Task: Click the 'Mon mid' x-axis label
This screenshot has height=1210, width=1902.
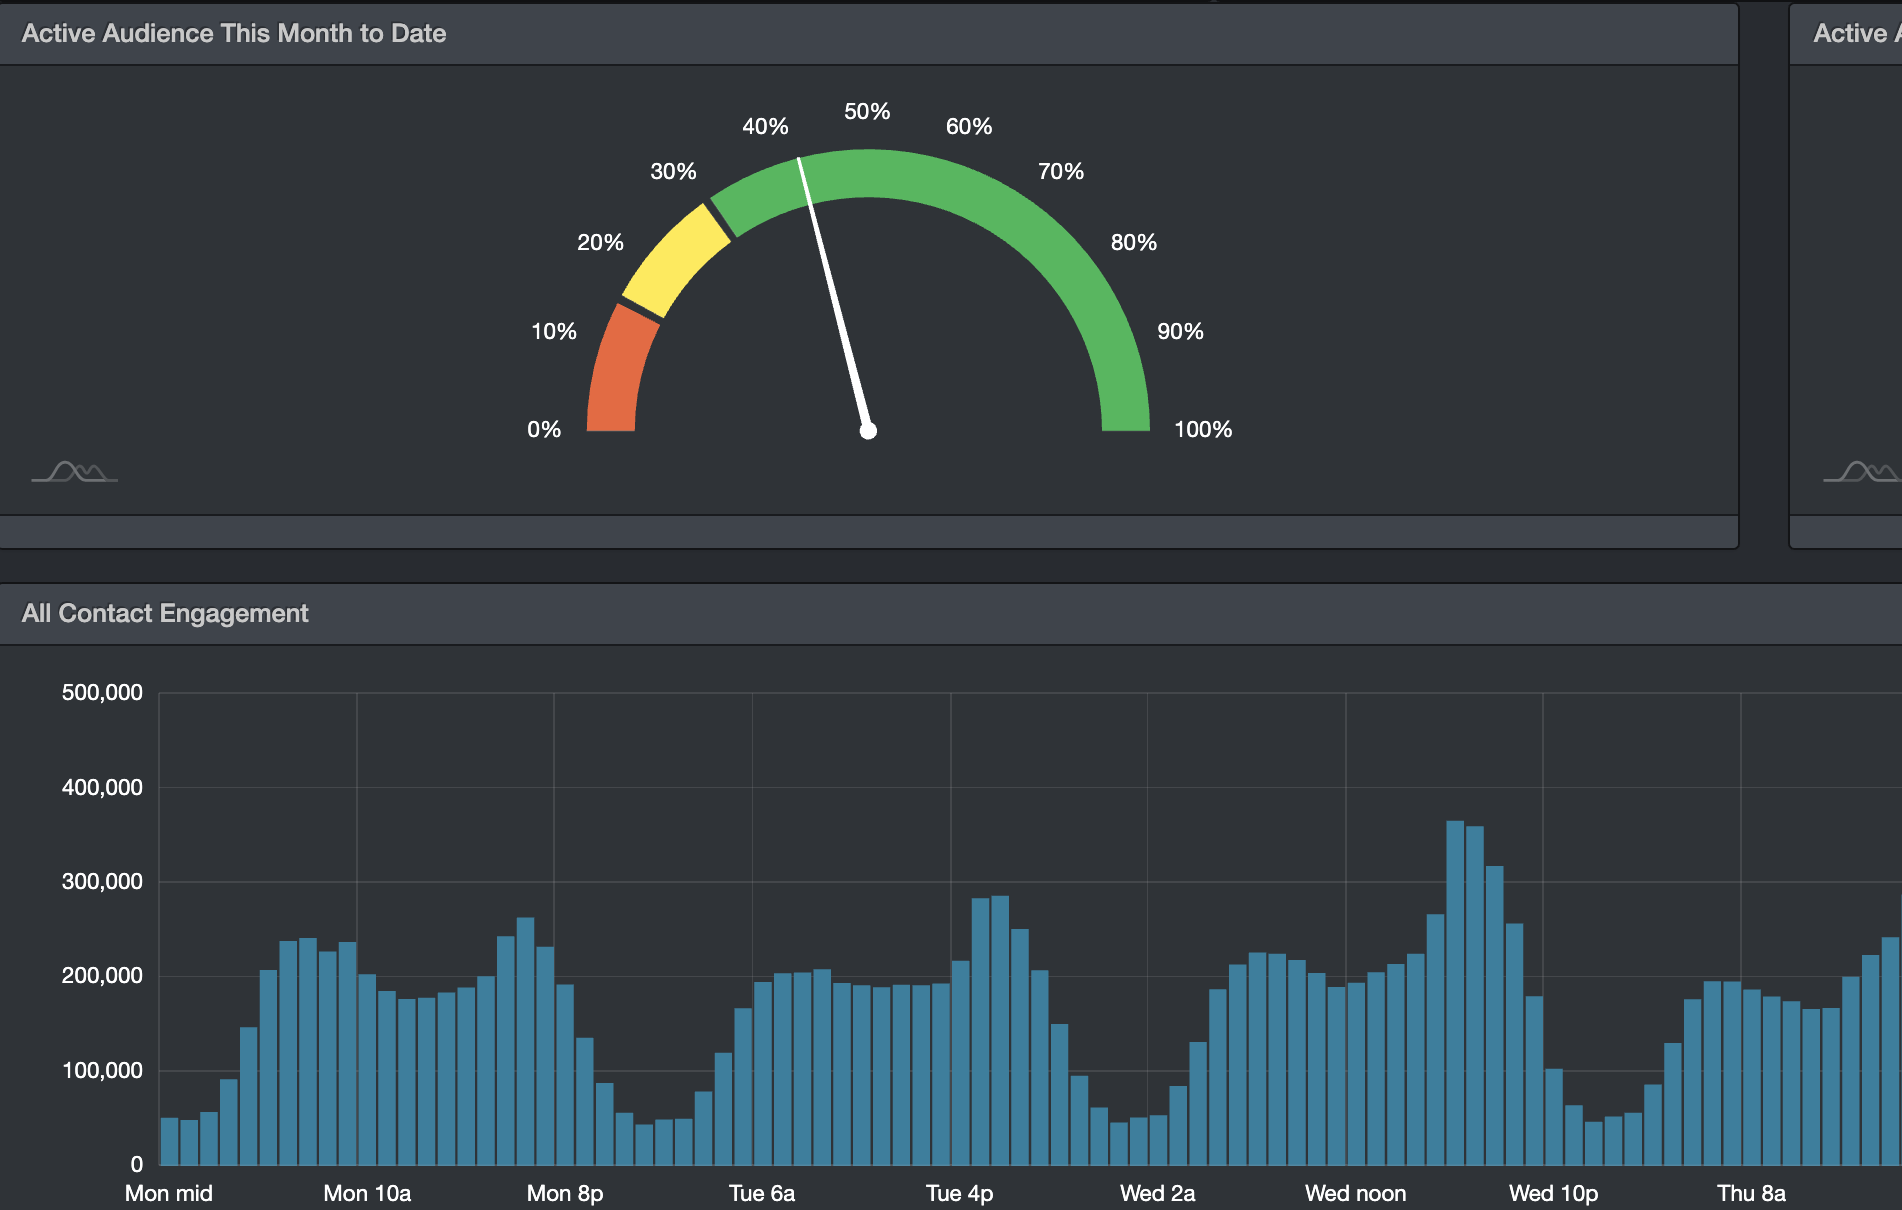Action: (x=169, y=1193)
